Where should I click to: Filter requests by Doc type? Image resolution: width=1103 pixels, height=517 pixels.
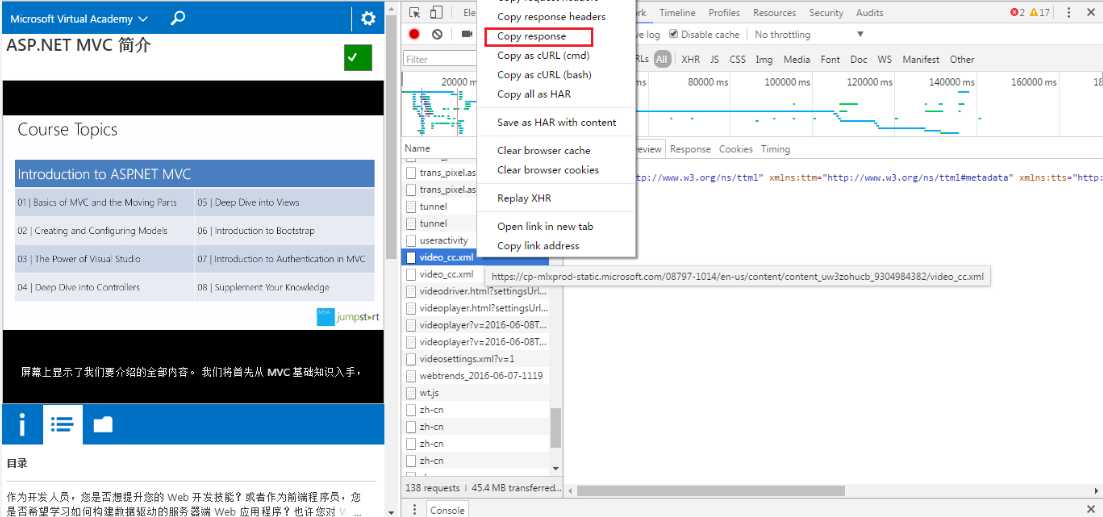click(858, 60)
